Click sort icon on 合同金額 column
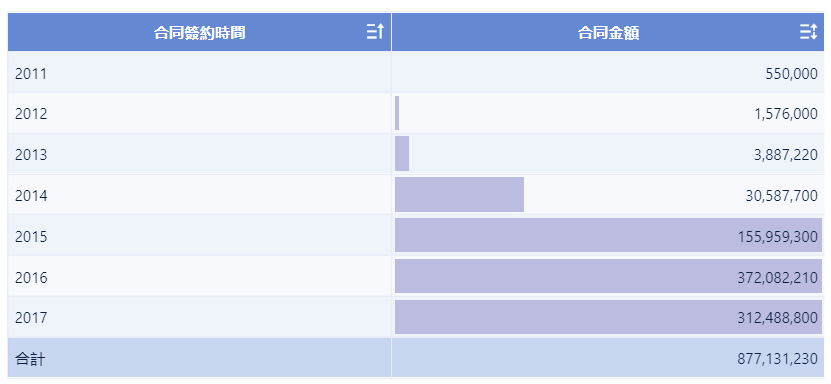Screen dimensions: 831x384 [809, 32]
